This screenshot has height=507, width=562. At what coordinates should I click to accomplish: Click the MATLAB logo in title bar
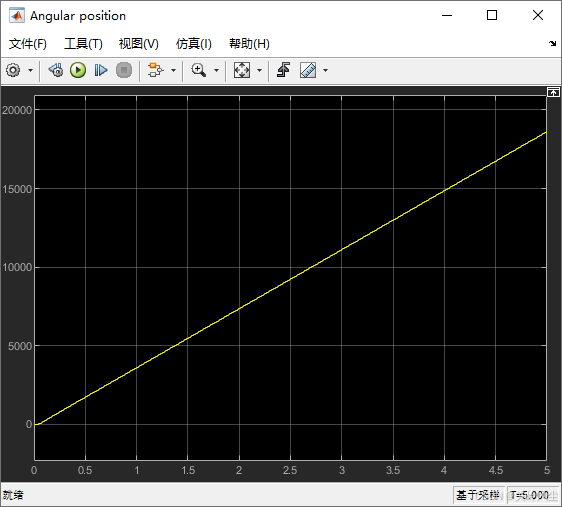[17, 16]
